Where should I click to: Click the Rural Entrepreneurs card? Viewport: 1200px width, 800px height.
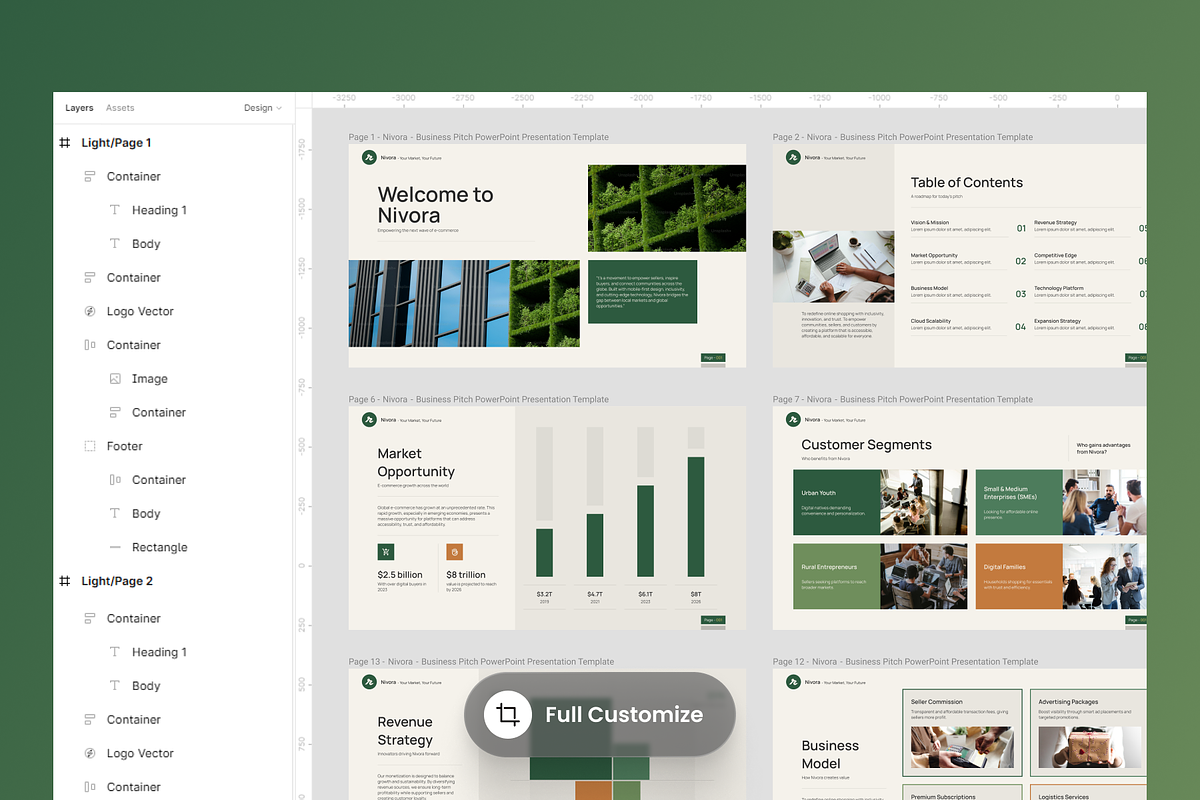pyautogui.click(x=836, y=576)
